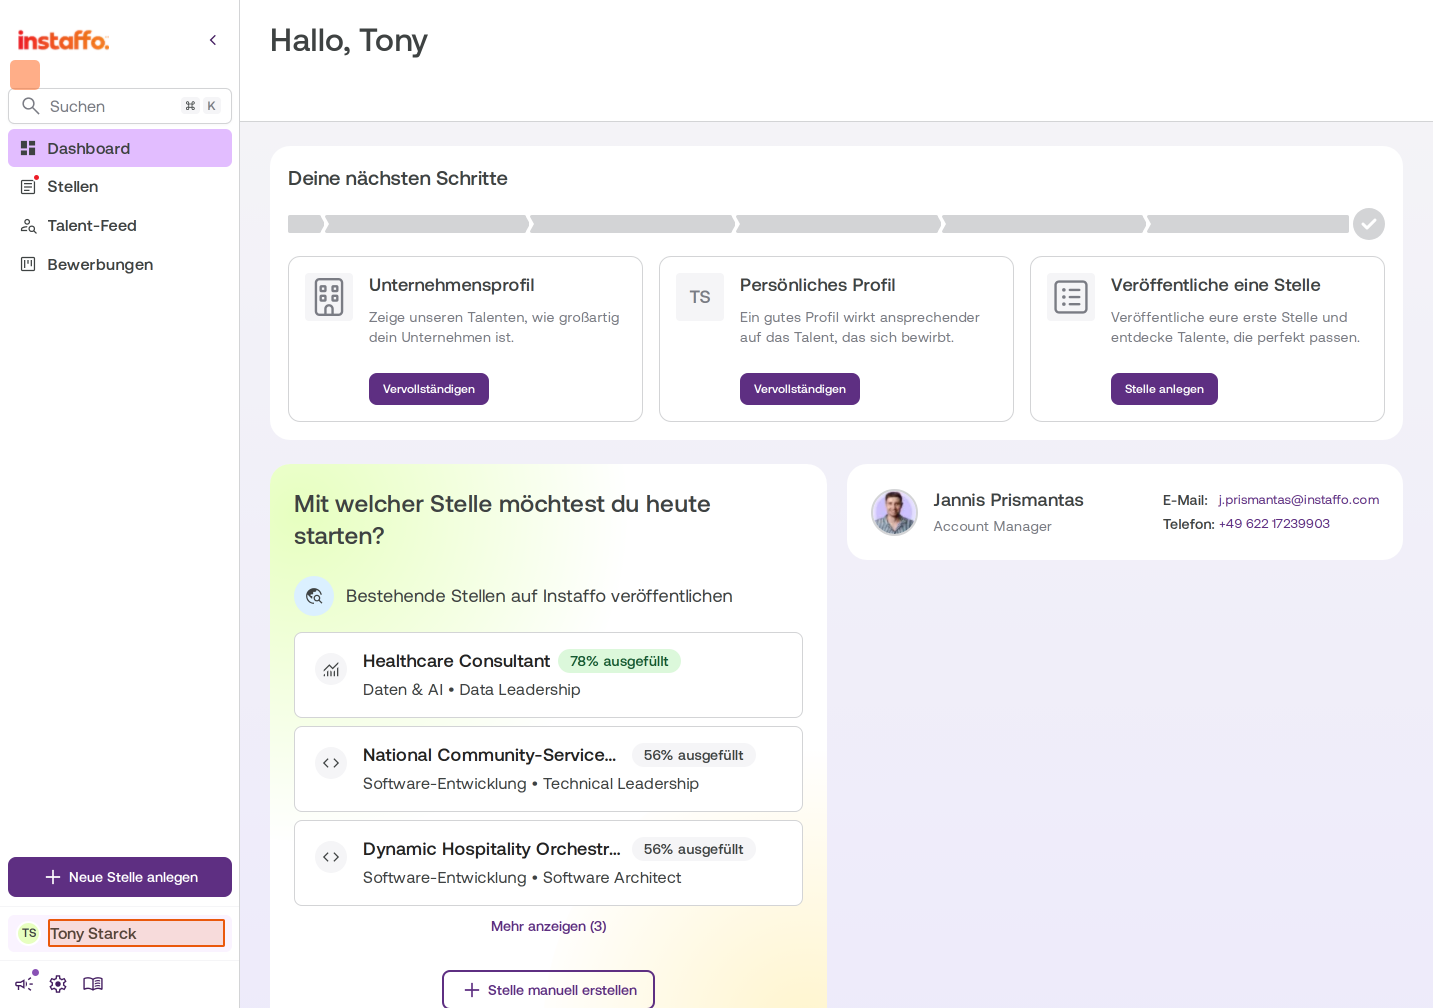The image size is (1433, 1008).
Task: Click Jannis Prismantas profile photo
Action: [x=894, y=512]
